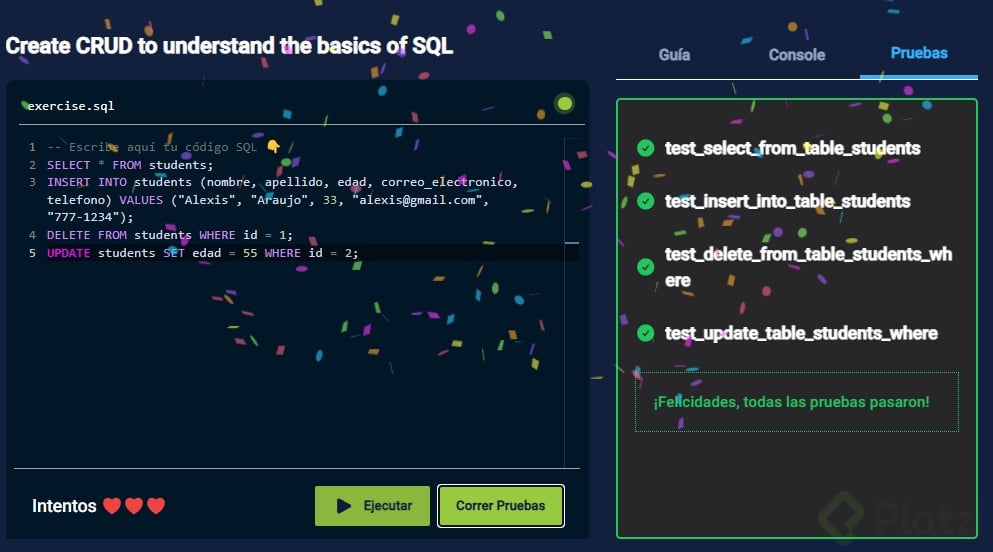Click the first Intentos heart icon

[x=112, y=506]
